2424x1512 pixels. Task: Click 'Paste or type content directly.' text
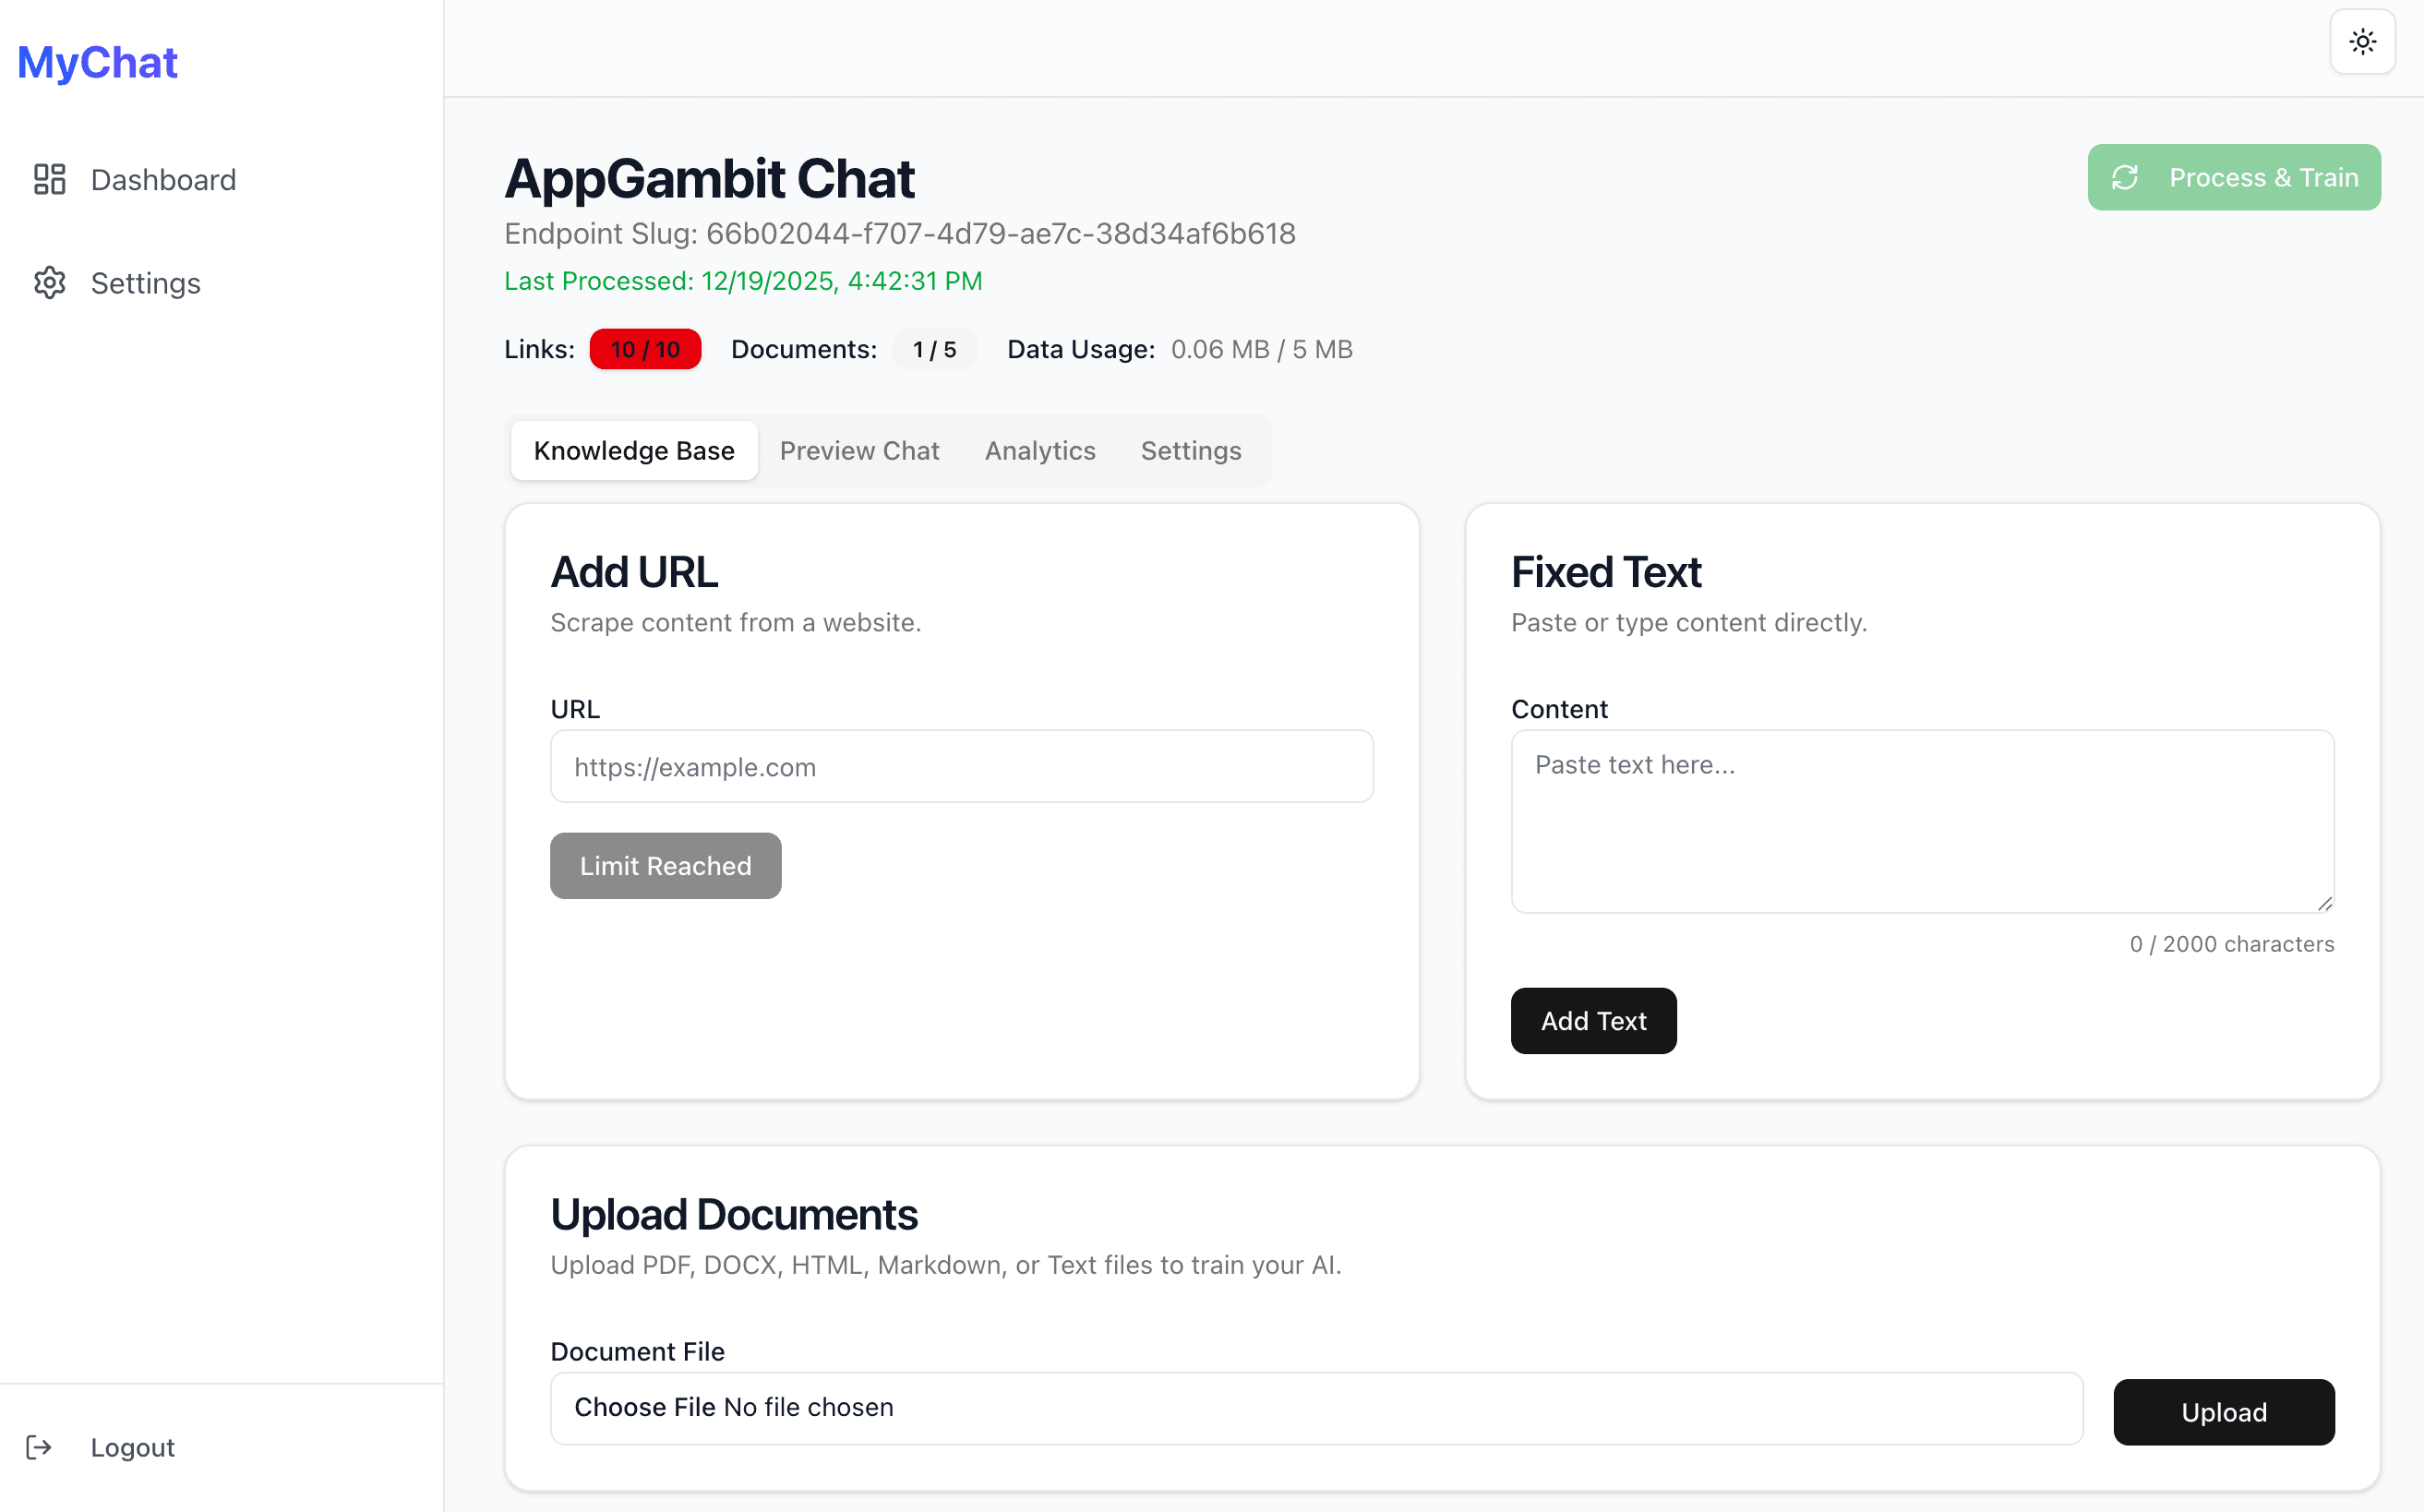1689,623
